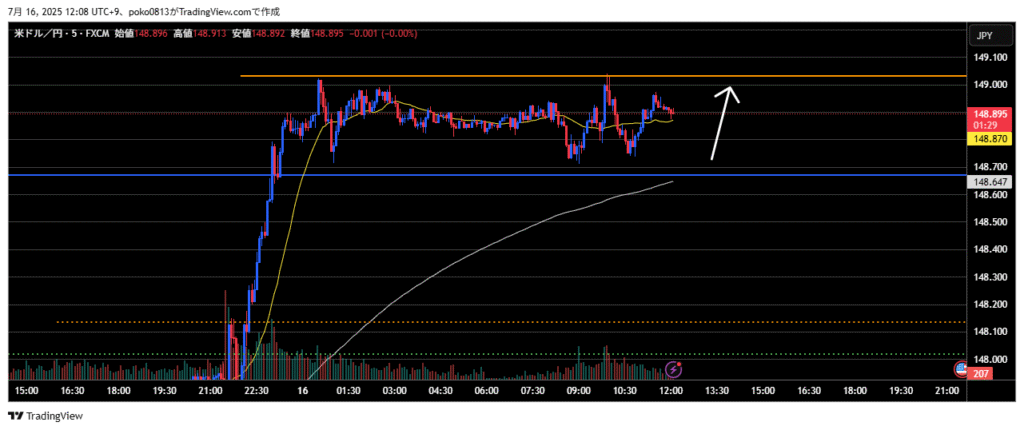
Task: Click the 16 date marker on time axis
Action: click(303, 391)
